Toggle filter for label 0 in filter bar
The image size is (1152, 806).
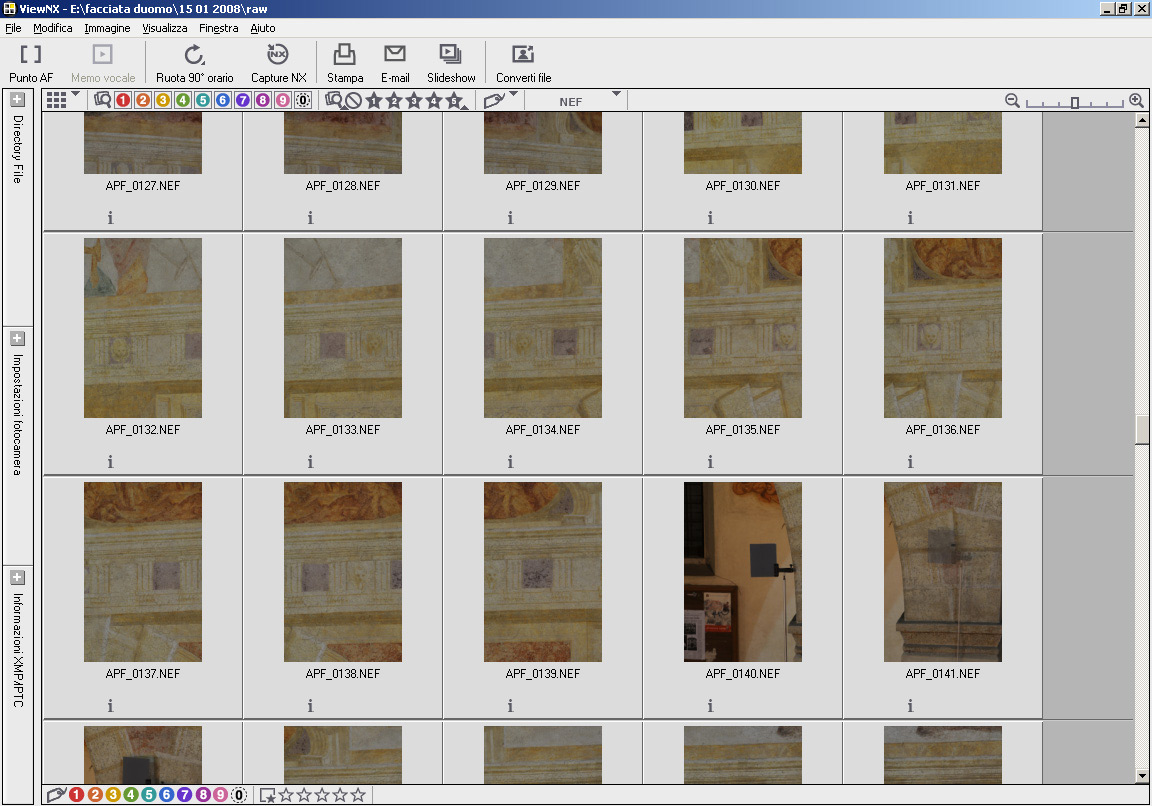(x=303, y=101)
